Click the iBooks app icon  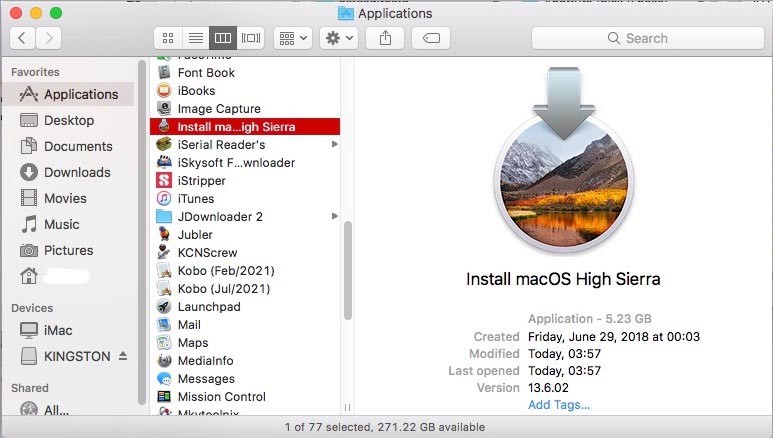tap(164, 91)
